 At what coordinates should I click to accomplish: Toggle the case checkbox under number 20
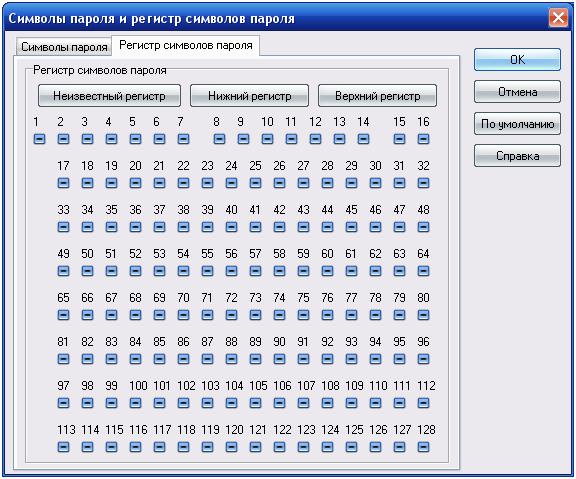[x=136, y=183]
